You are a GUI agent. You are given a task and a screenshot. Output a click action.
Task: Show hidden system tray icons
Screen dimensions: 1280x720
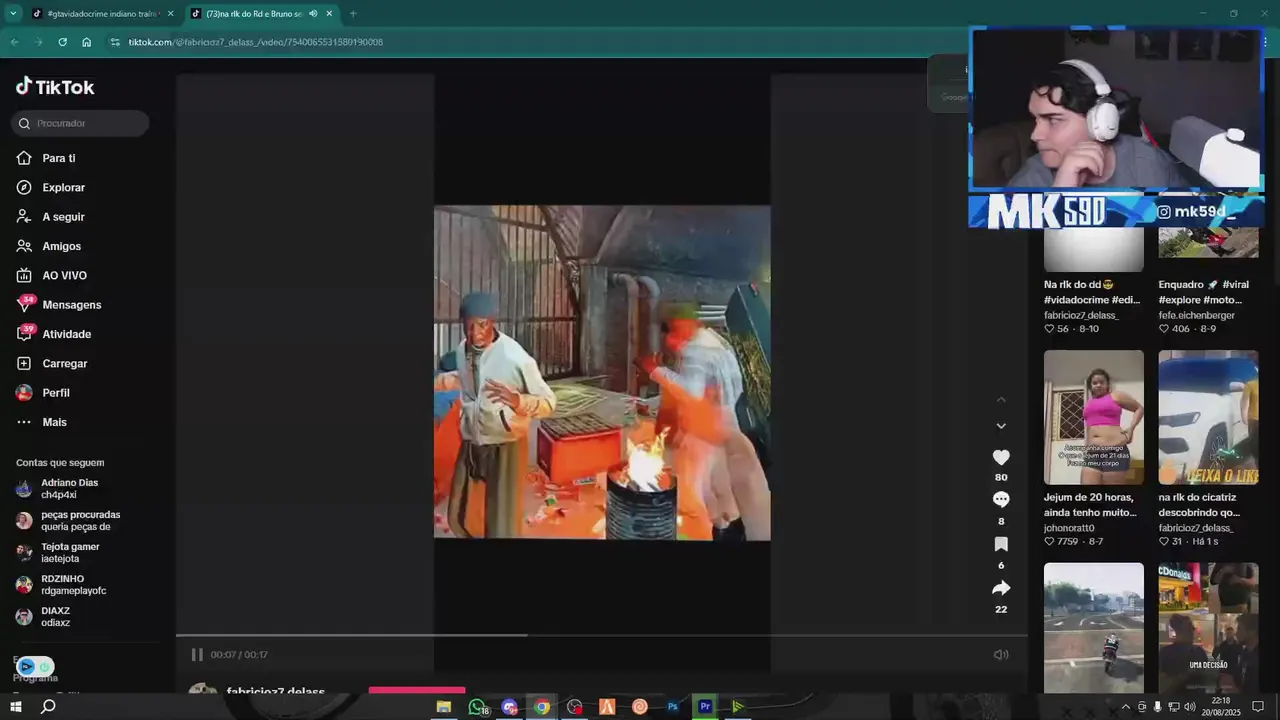click(1125, 707)
